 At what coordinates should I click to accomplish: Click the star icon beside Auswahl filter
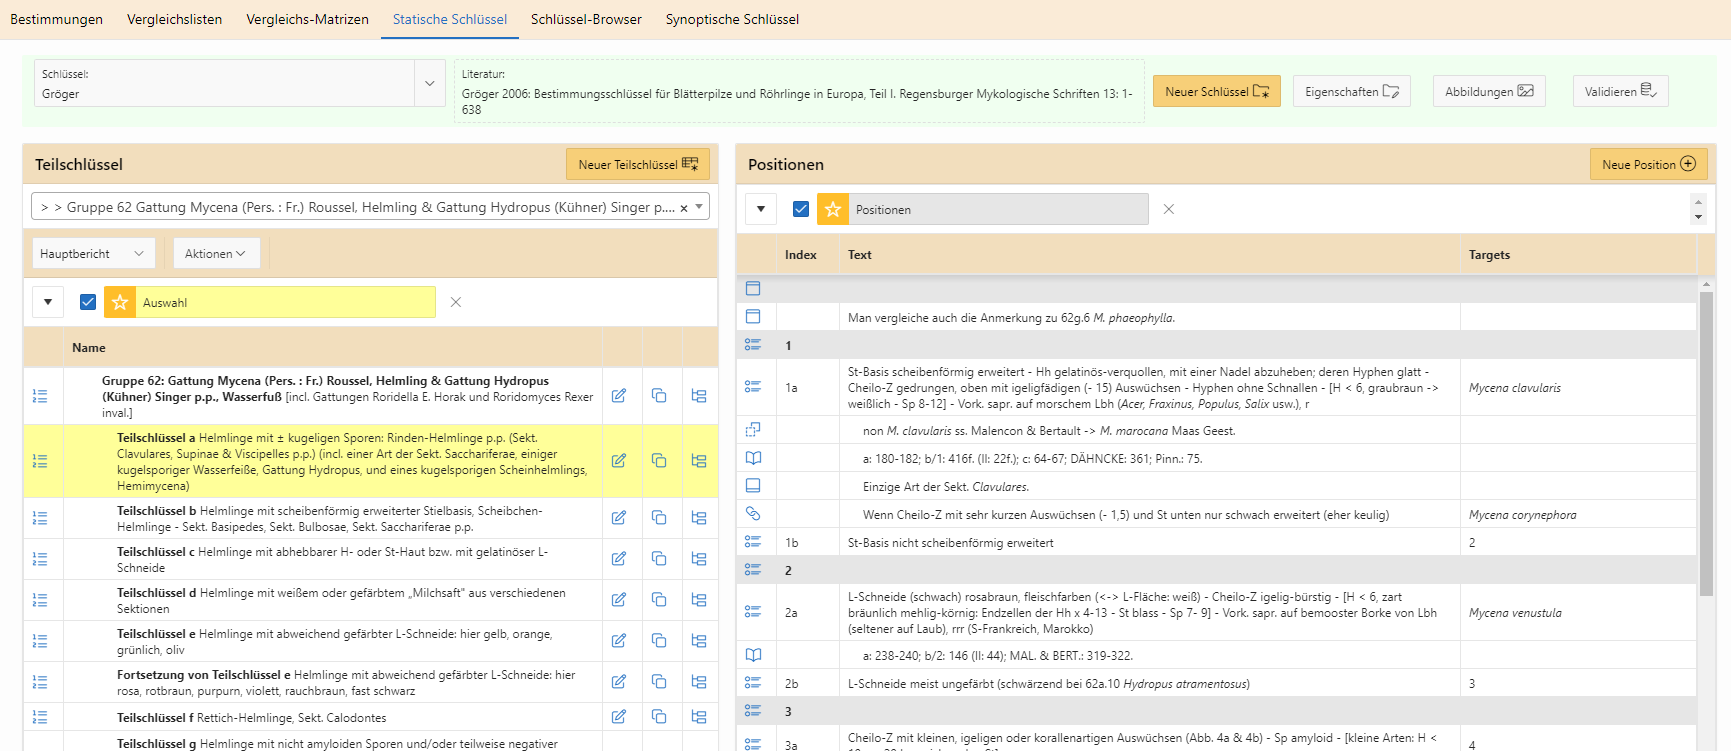pyautogui.click(x=120, y=302)
